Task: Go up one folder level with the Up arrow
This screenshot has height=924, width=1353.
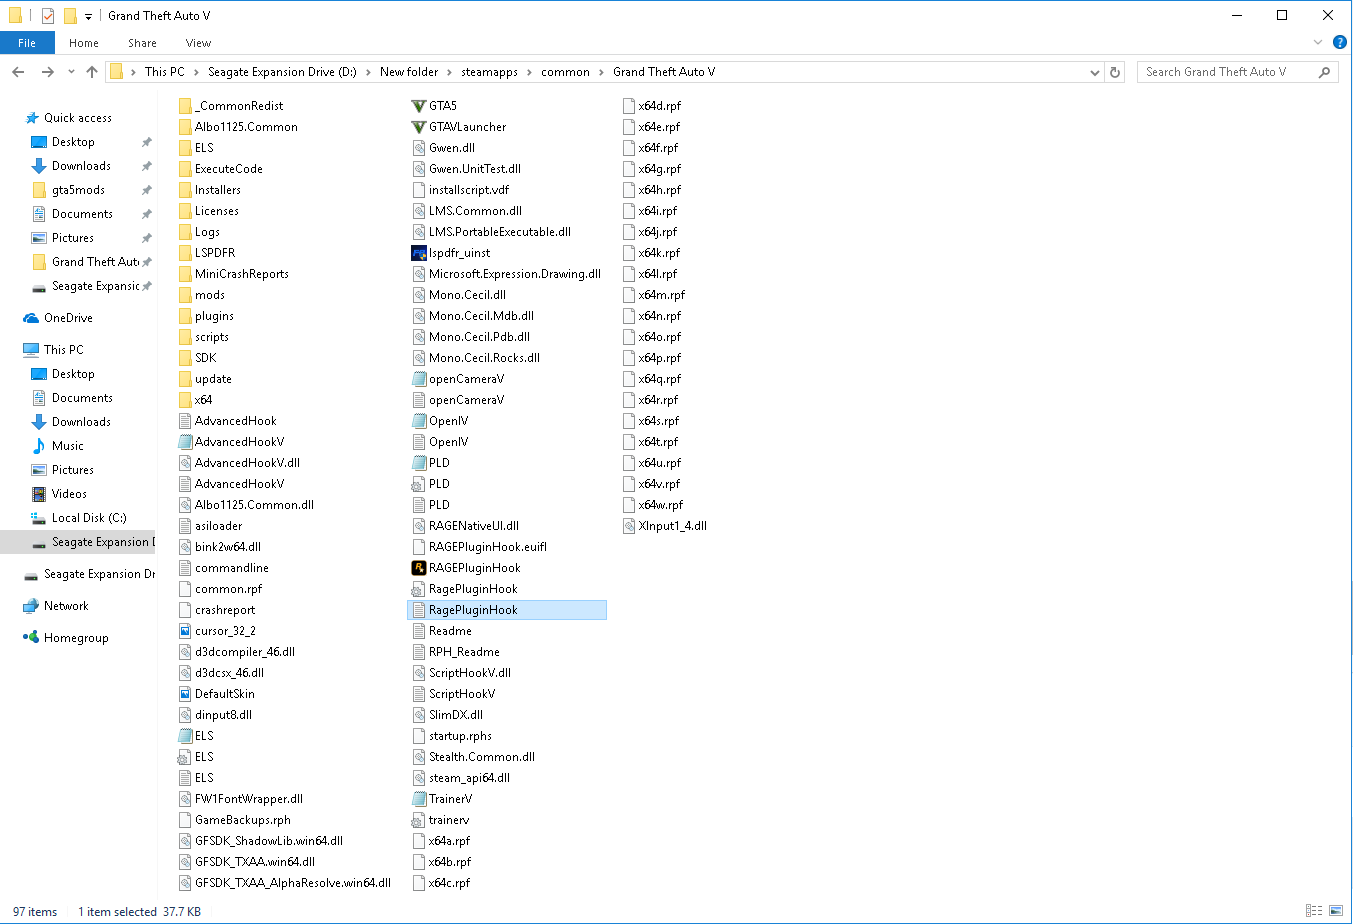Action: 92,72
